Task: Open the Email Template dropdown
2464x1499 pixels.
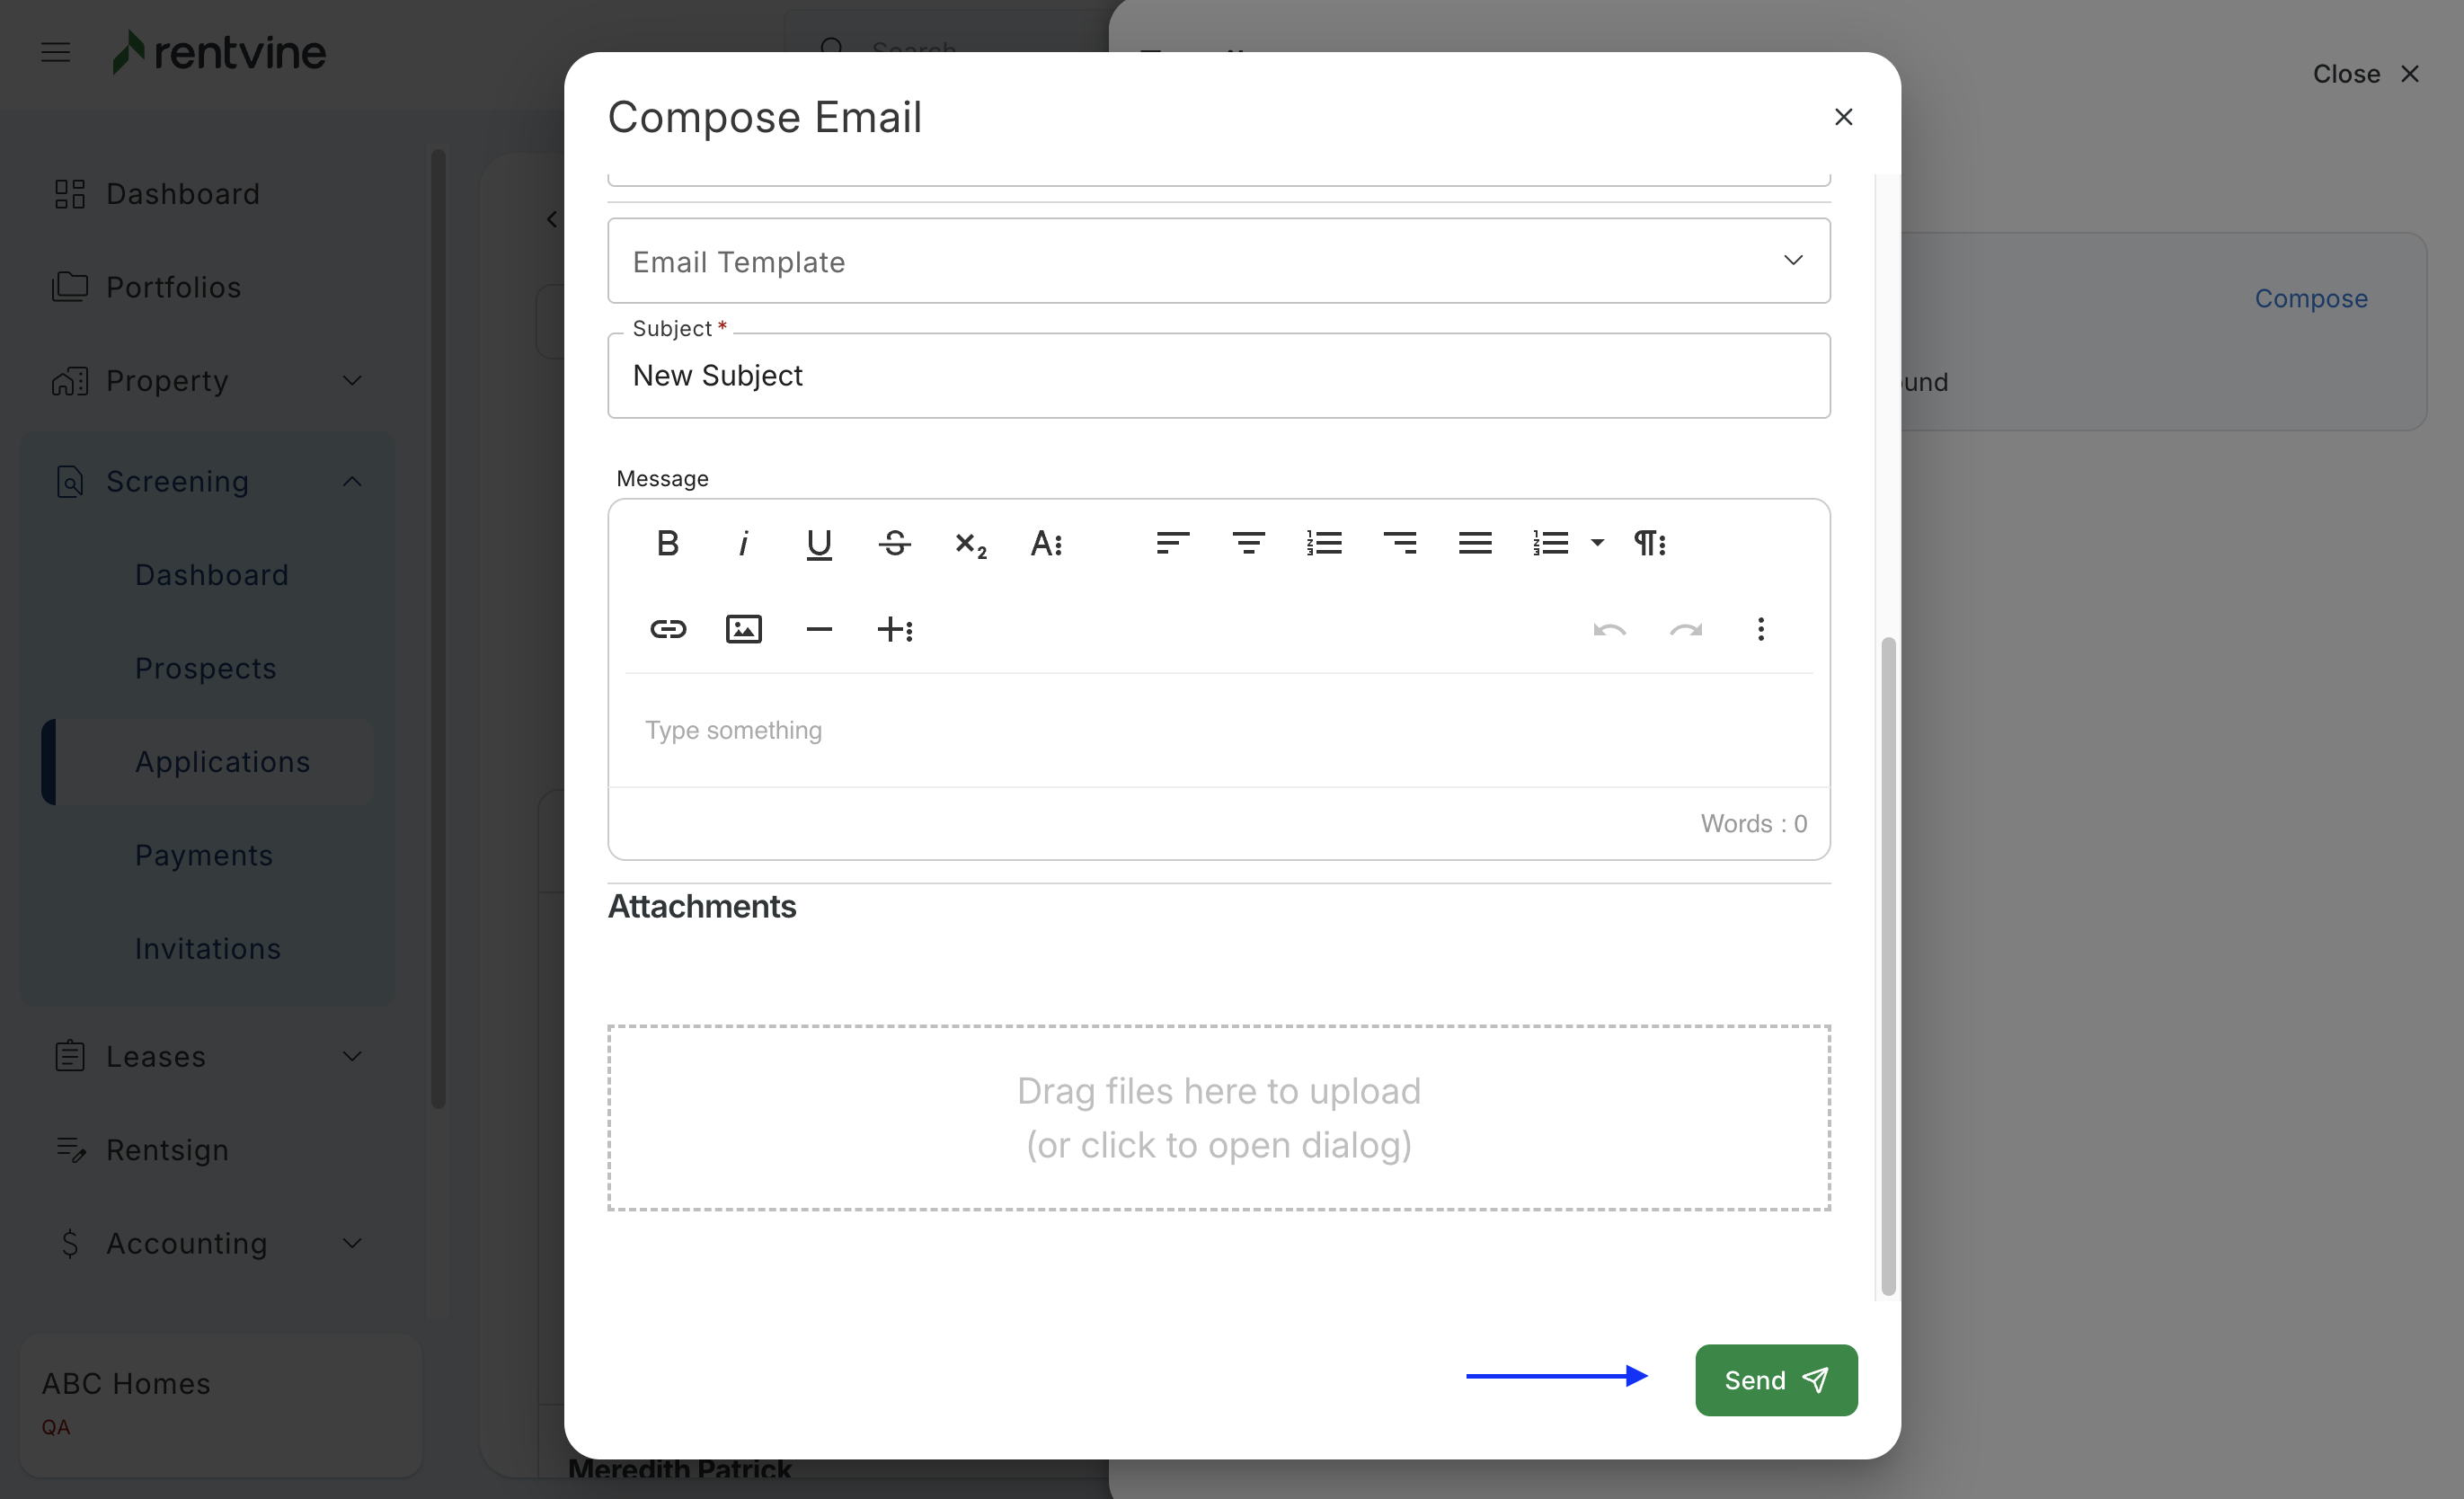Action: [x=1218, y=261]
